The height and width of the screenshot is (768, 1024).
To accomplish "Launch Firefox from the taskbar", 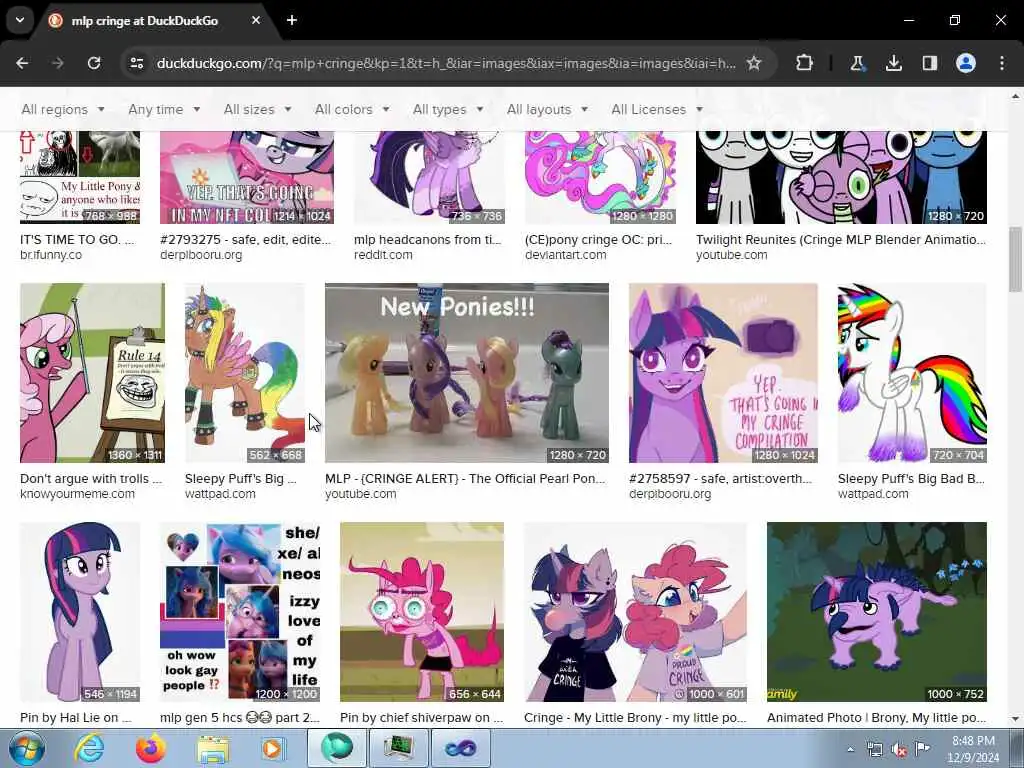I will click(x=150, y=748).
